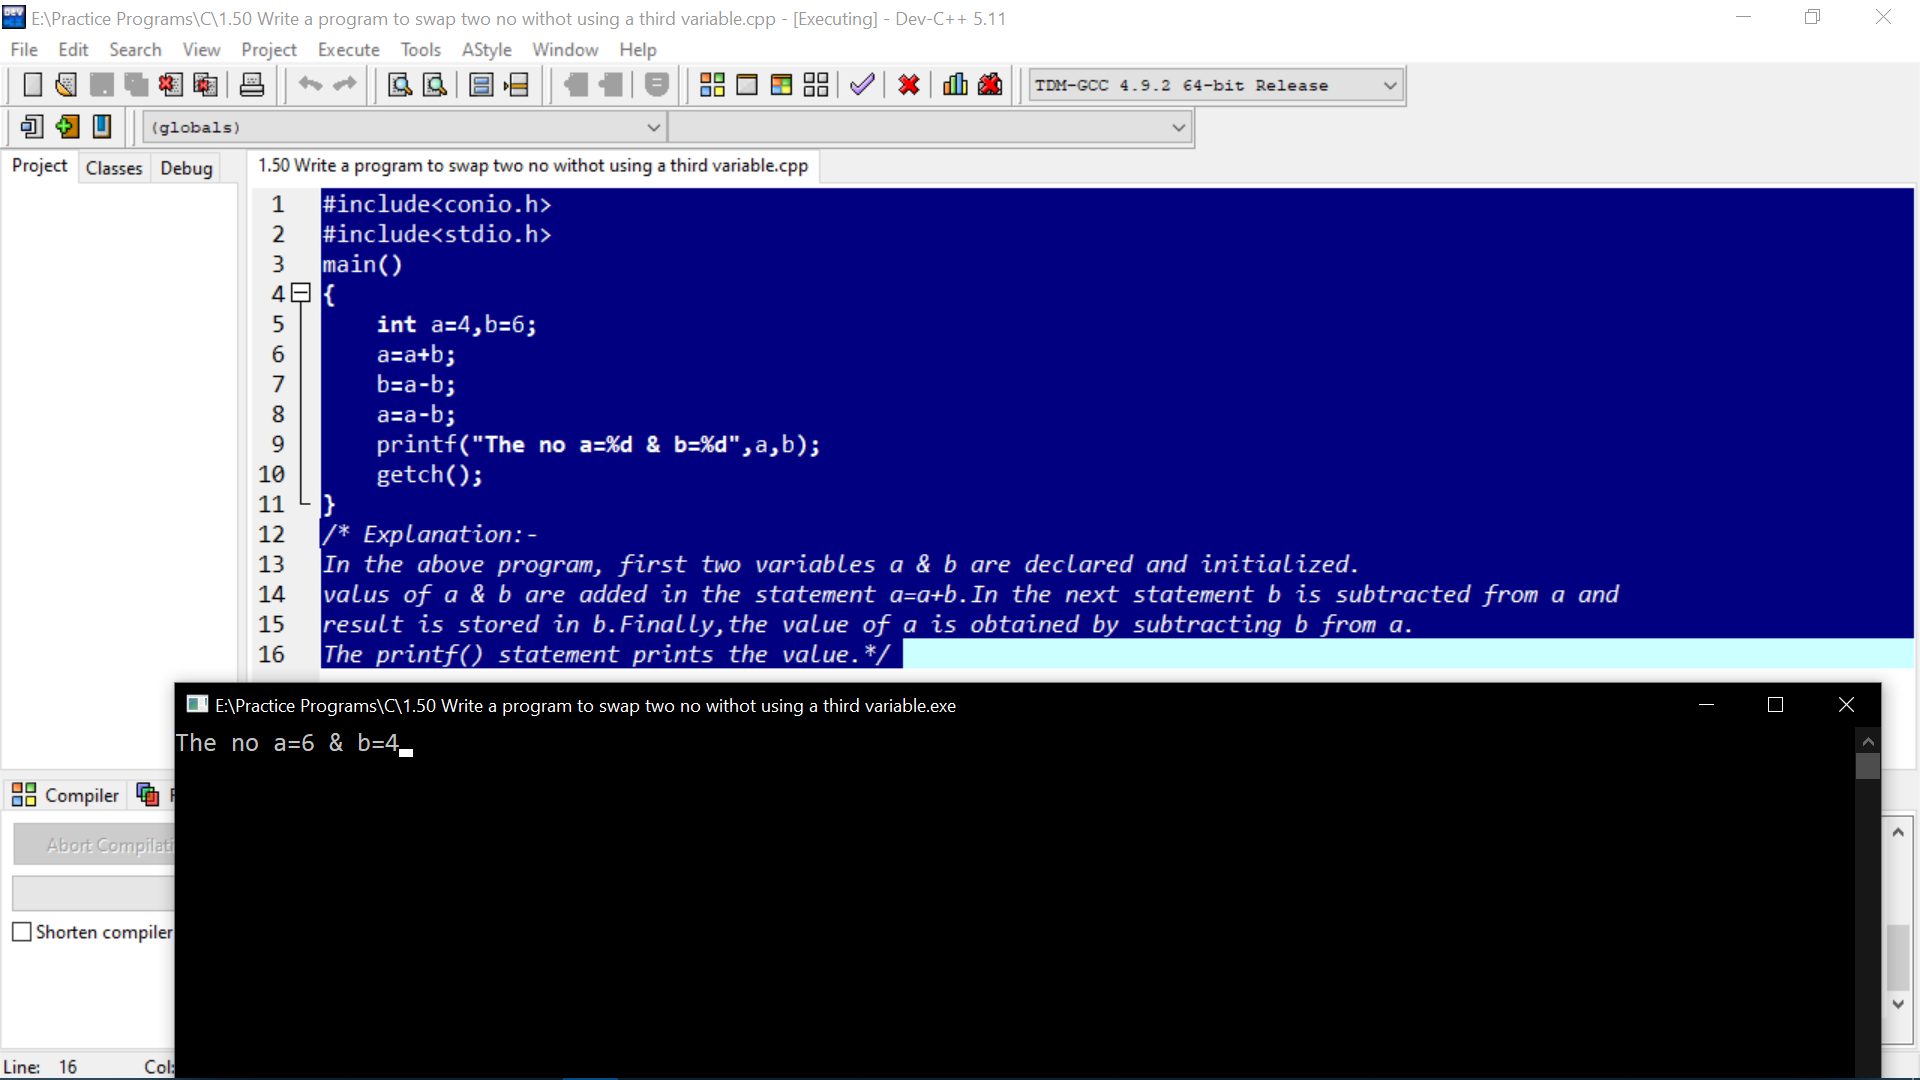The width and height of the screenshot is (1920, 1080).
Task: Open the File menu
Action: [24, 49]
